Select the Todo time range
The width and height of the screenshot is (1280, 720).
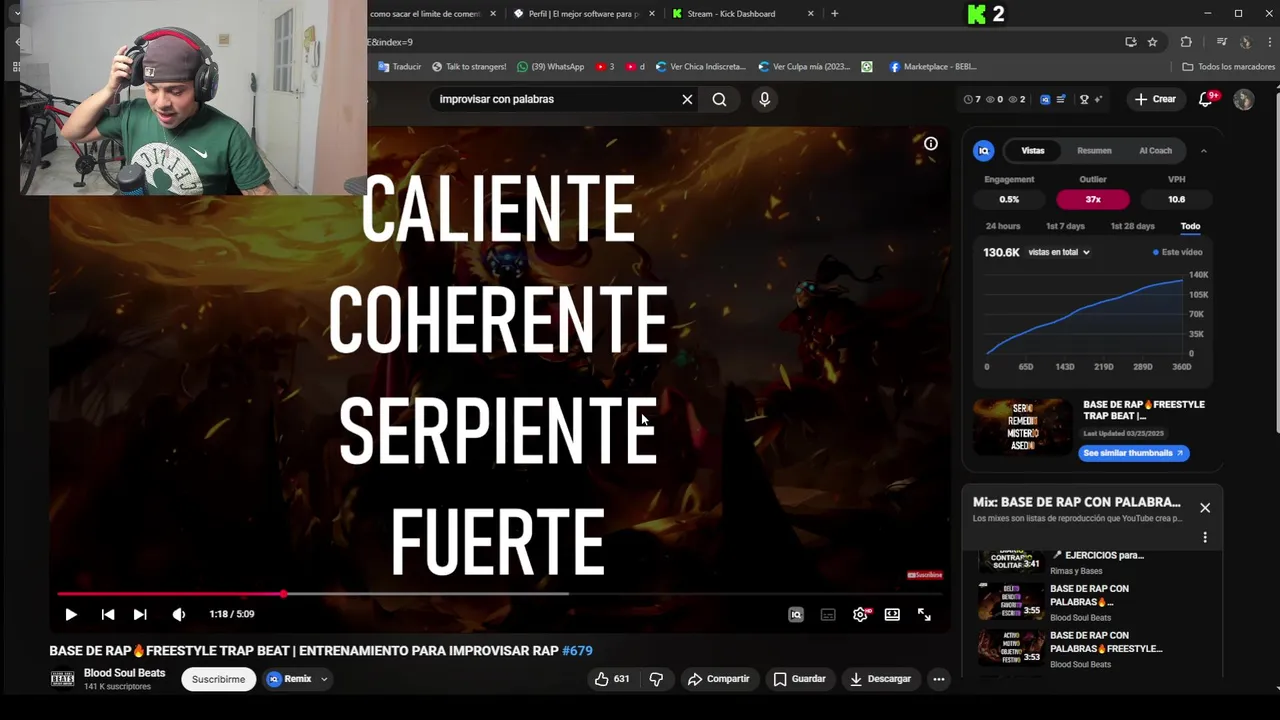(x=1190, y=226)
